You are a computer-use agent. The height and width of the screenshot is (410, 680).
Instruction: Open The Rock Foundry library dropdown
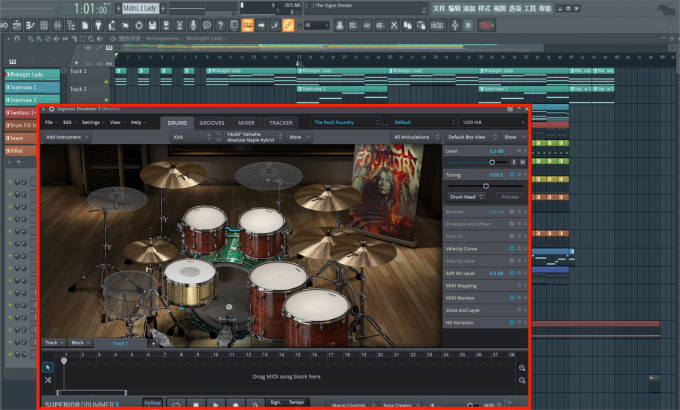[346, 122]
